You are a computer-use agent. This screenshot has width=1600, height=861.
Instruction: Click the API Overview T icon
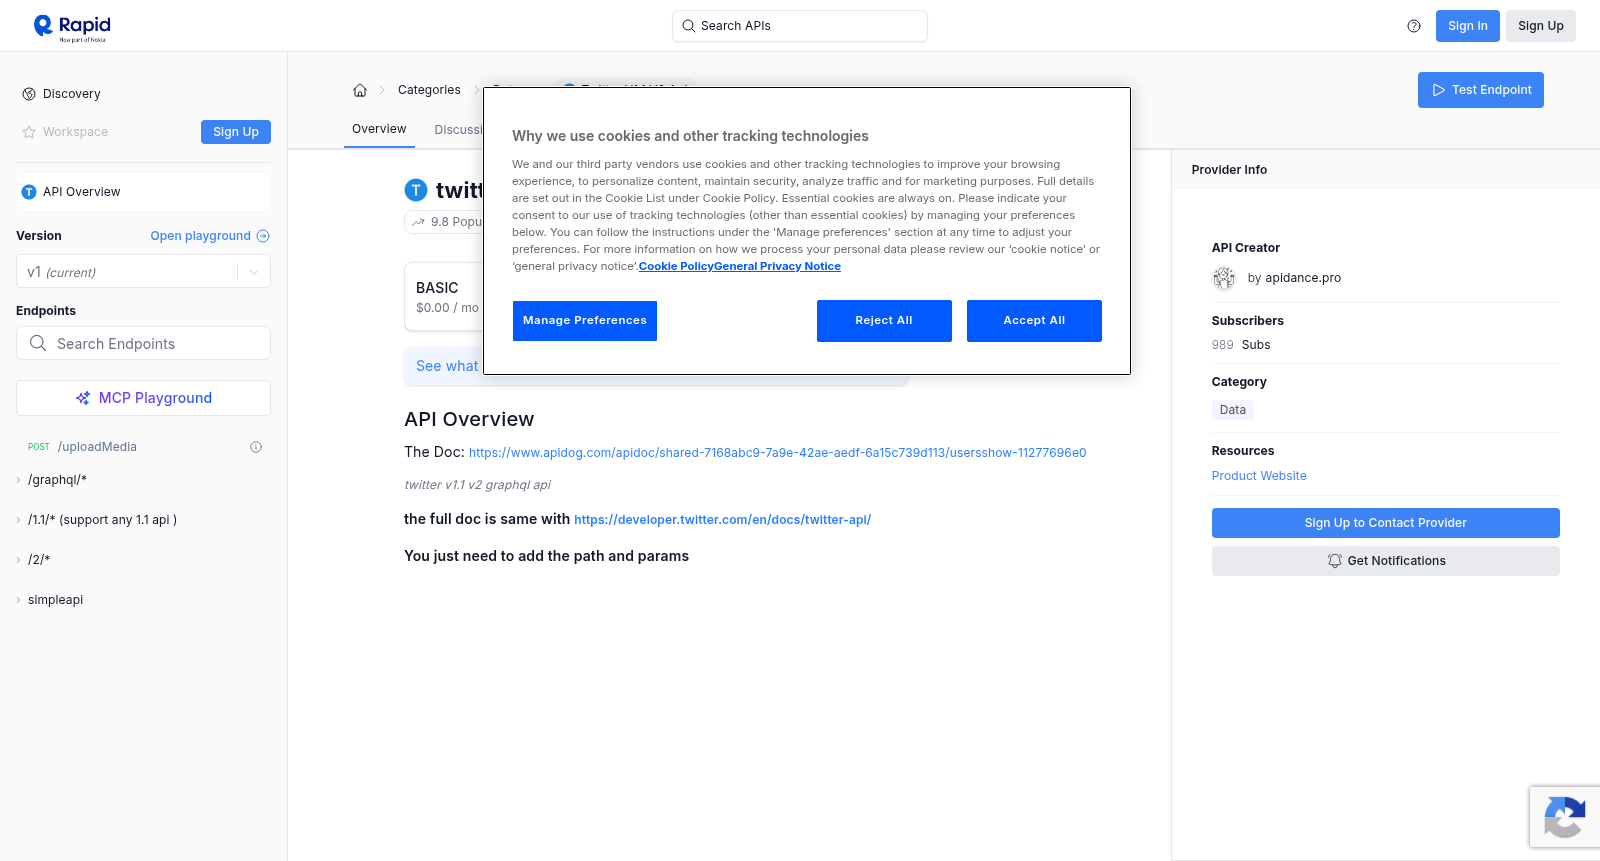pyautogui.click(x=29, y=192)
